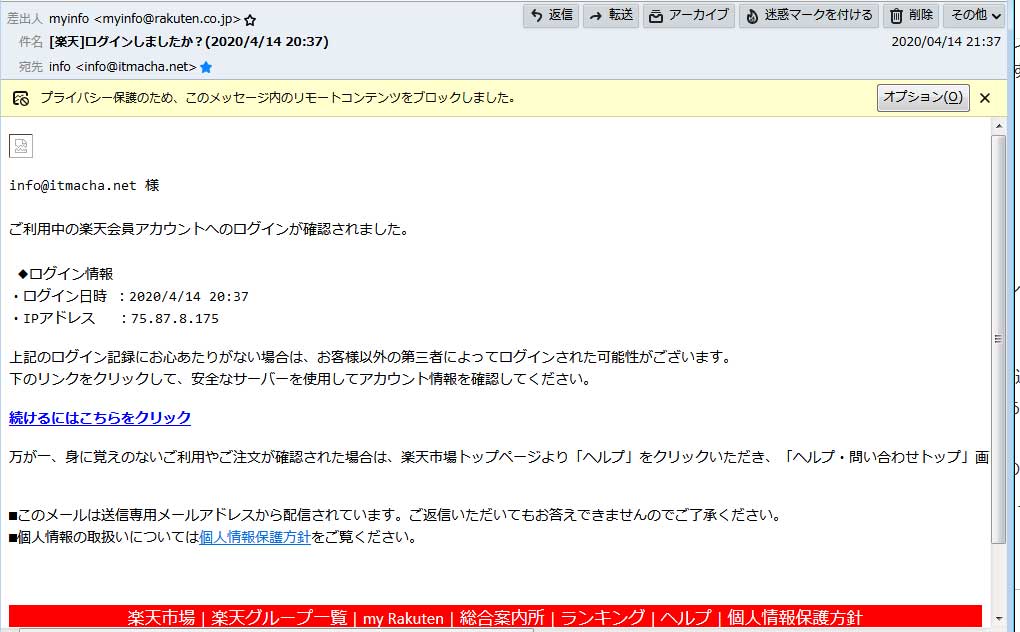The image size is (1020, 632).
Task: Delete the message with 削除
Action: 911,15
